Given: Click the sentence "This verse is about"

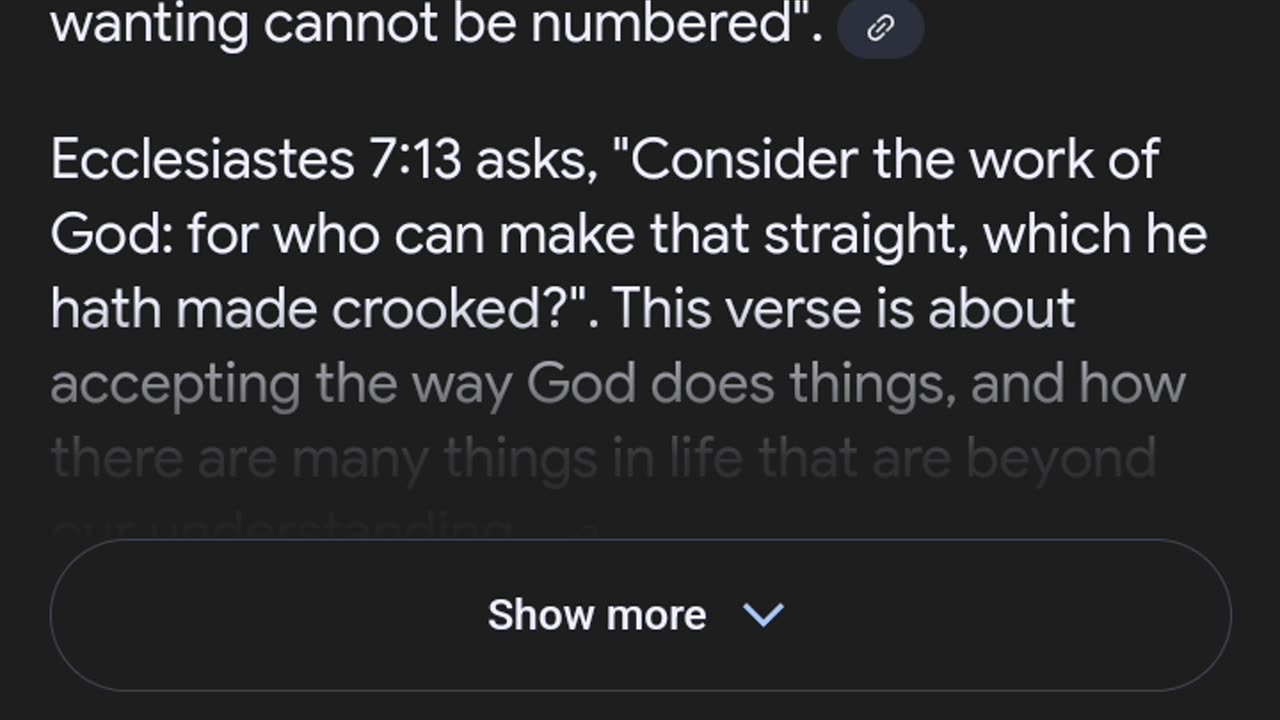Looking at the screenshot, I should (x=844, y=310).
